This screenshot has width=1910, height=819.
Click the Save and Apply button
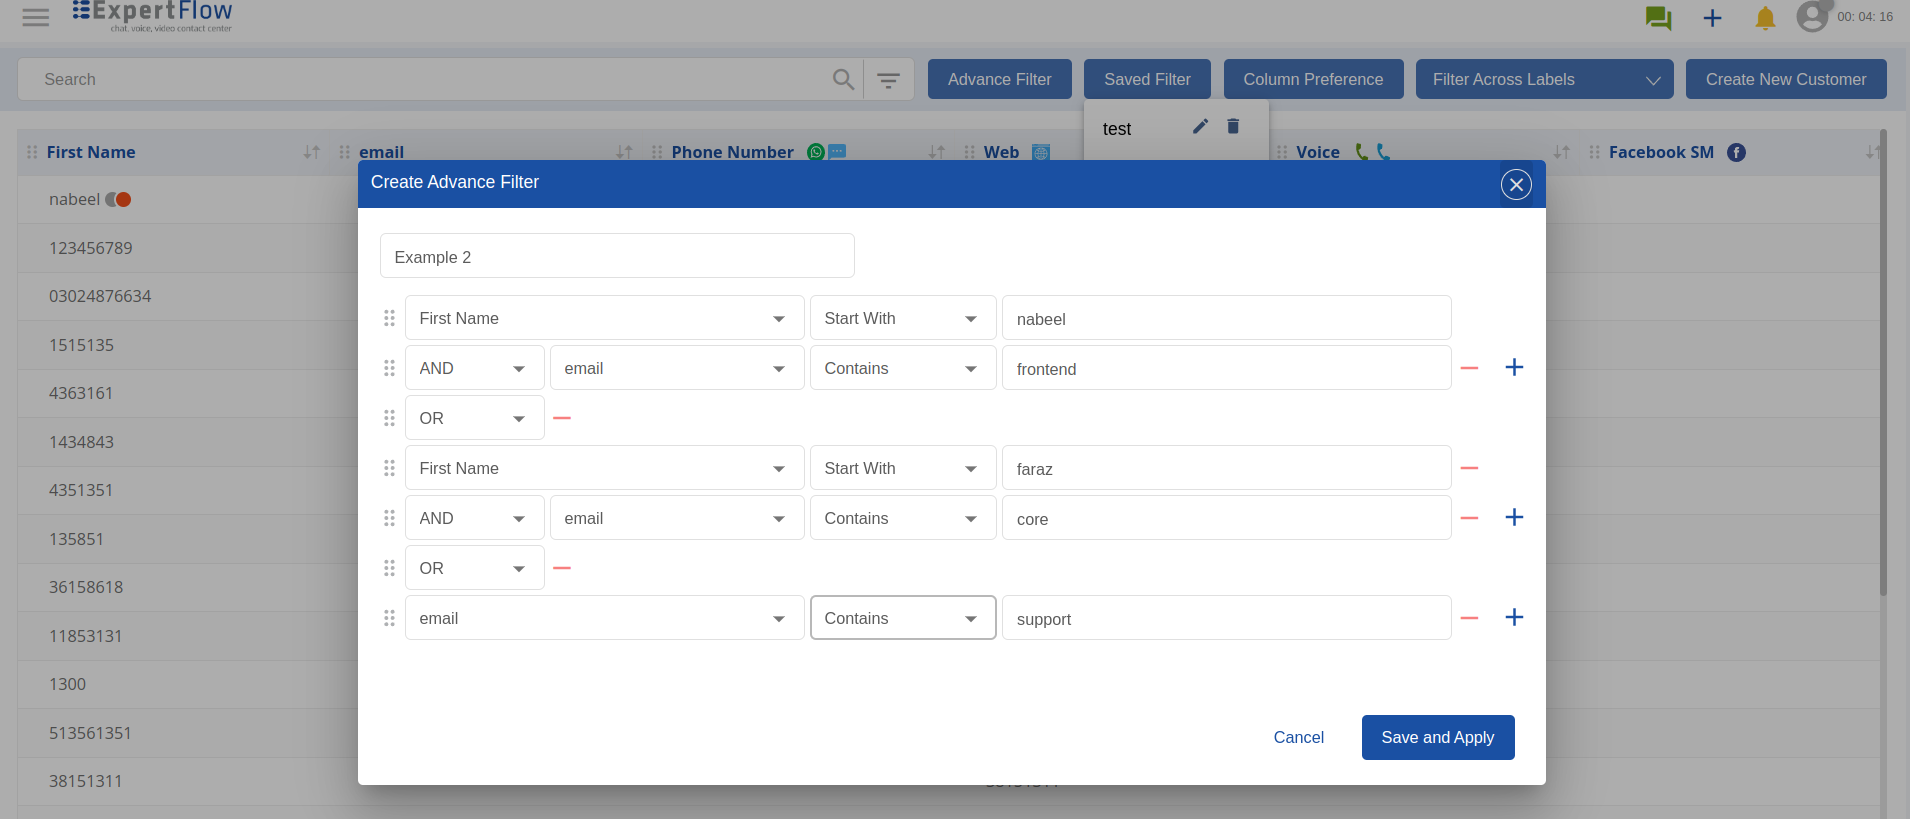(x=1437, y=737)
